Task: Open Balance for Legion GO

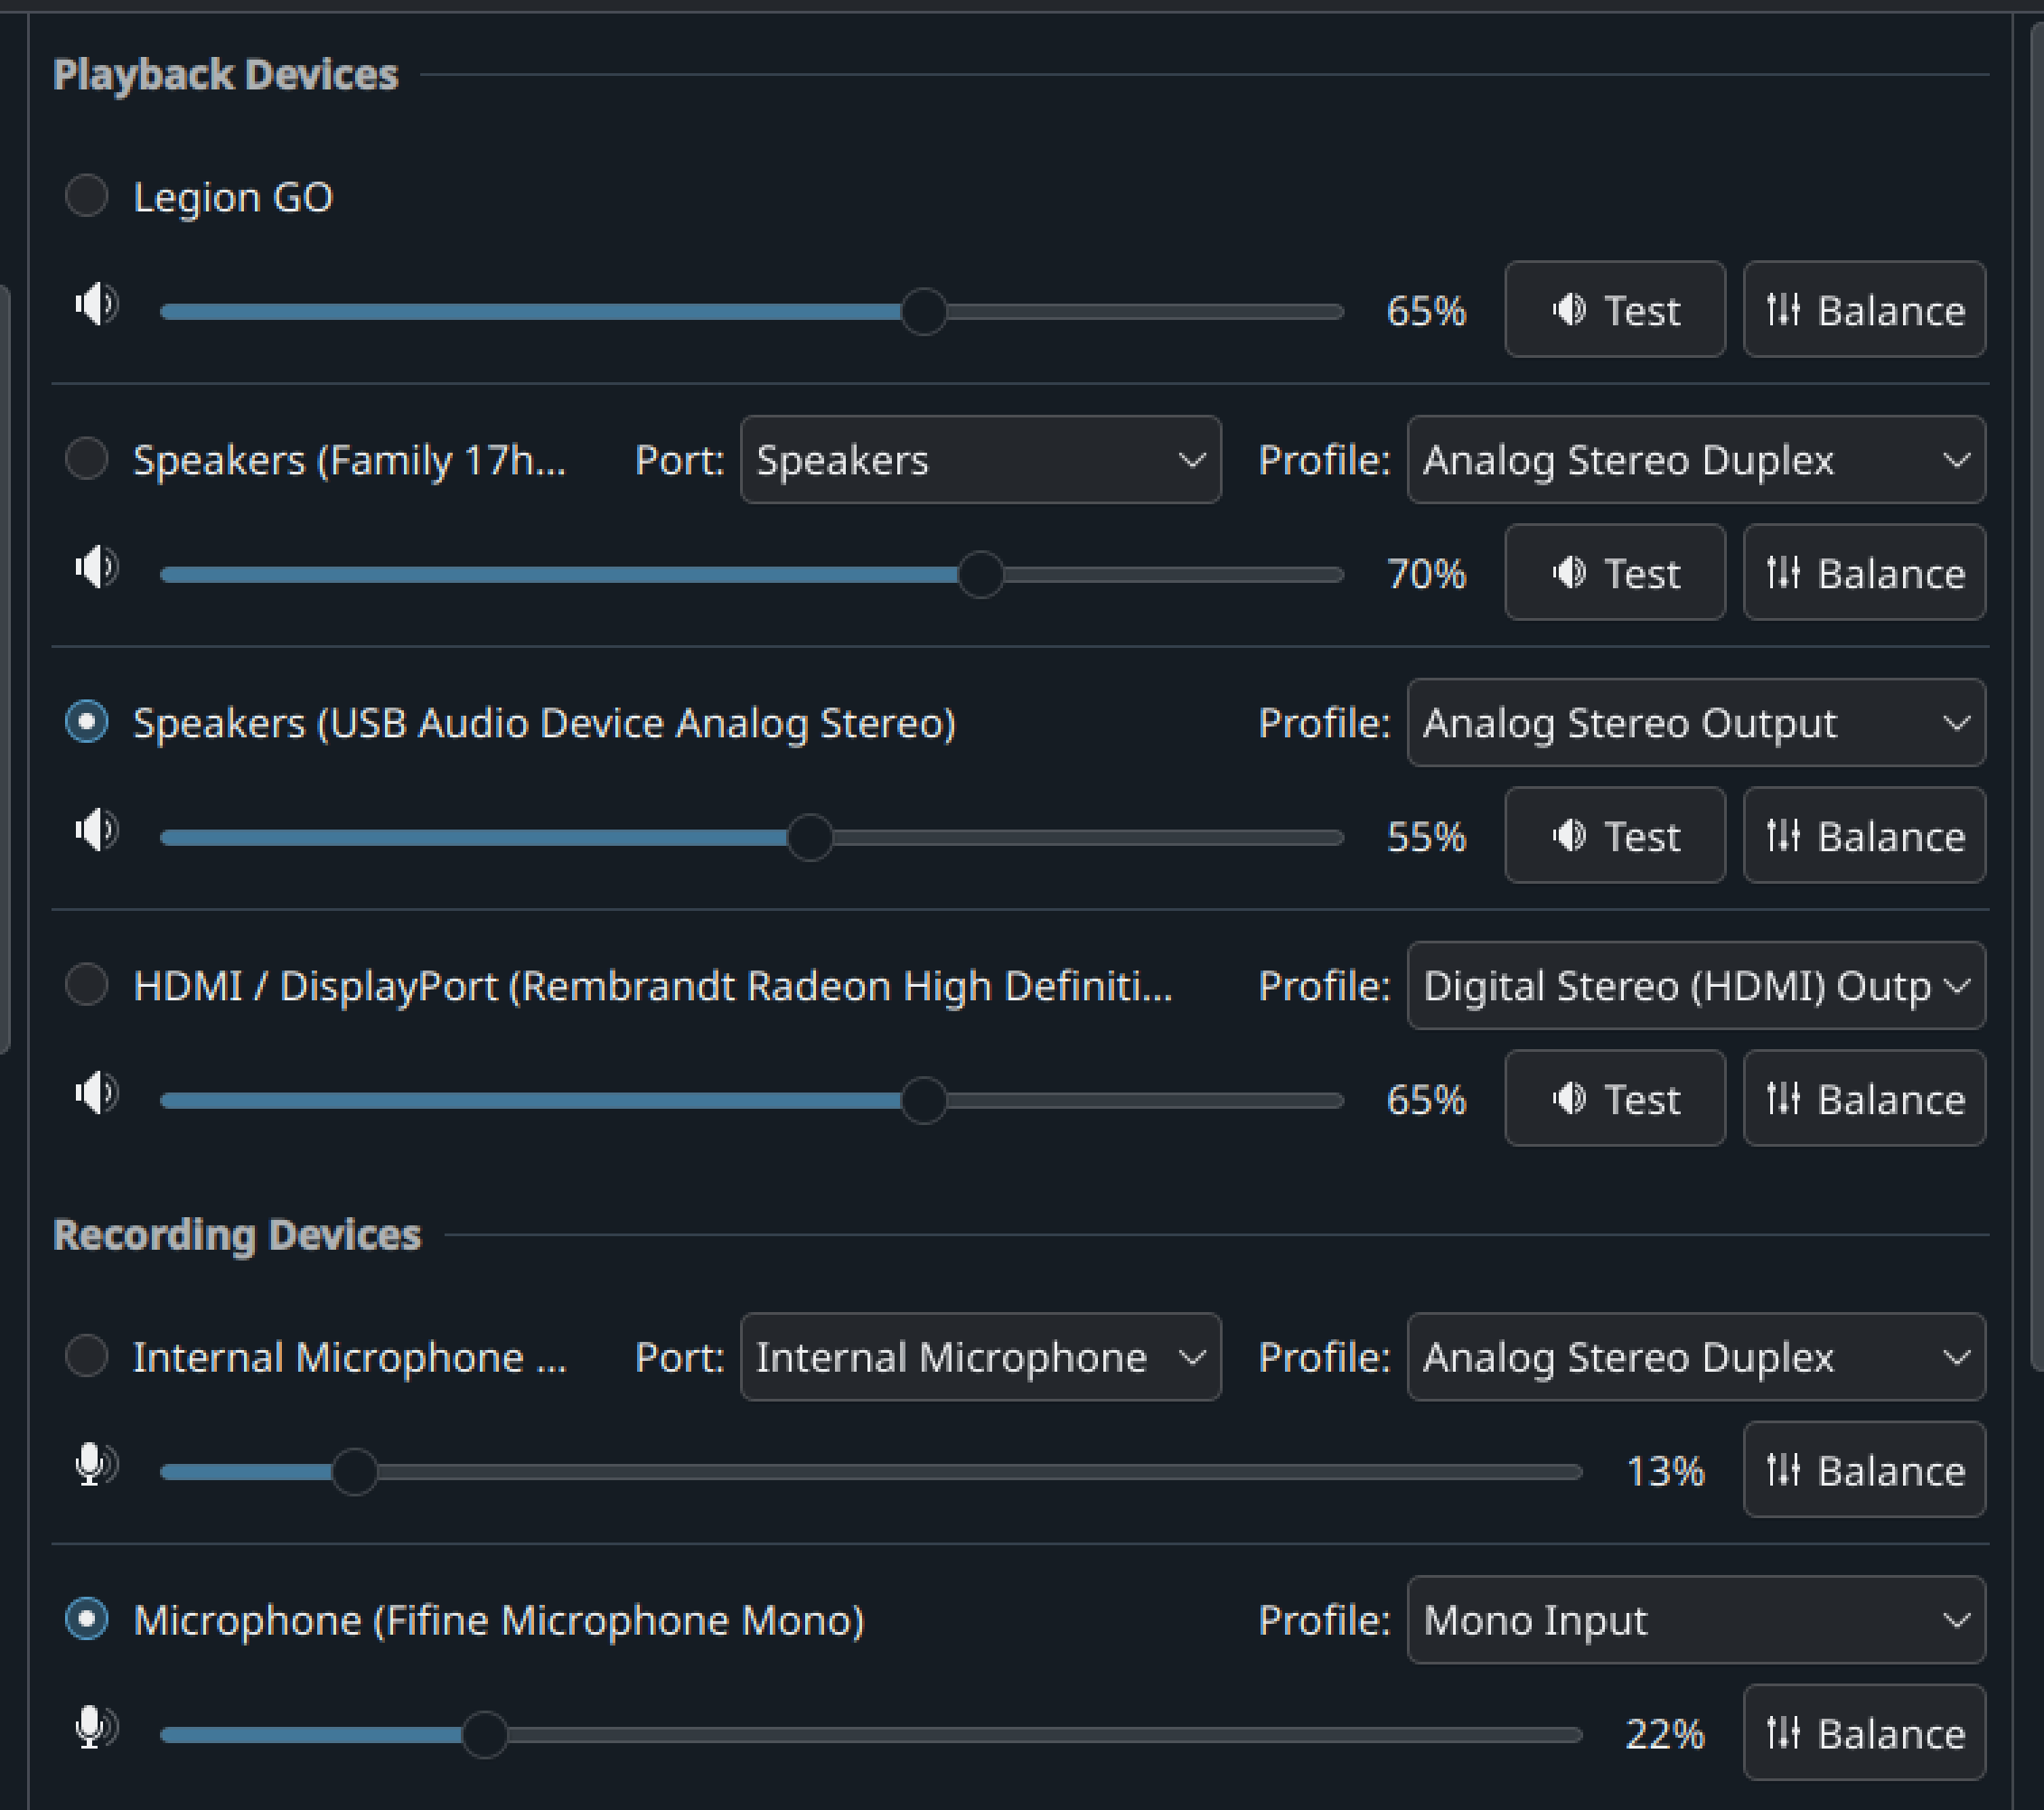Action: tap(1864, 310)
